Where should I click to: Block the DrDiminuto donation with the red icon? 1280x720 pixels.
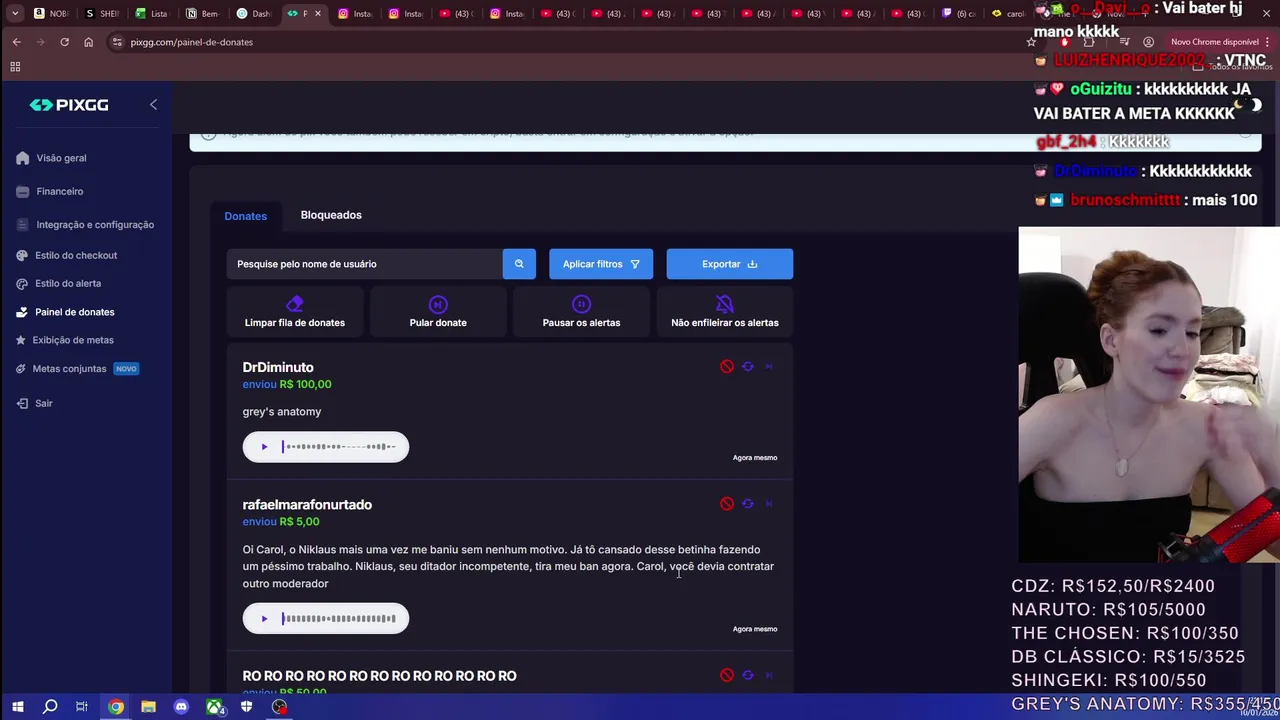(x=727, y=367)
